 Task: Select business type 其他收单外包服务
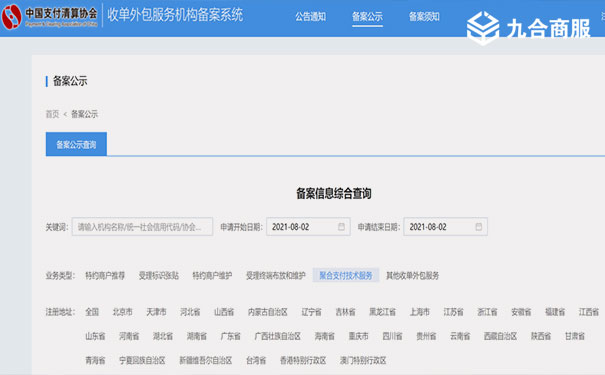click(412, 275)
